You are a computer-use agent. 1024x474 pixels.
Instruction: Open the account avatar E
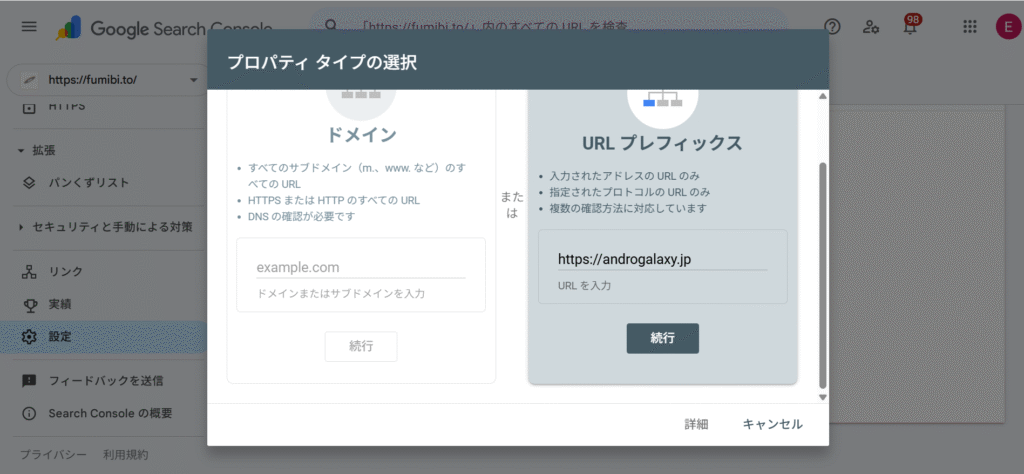pos(1007,27)
